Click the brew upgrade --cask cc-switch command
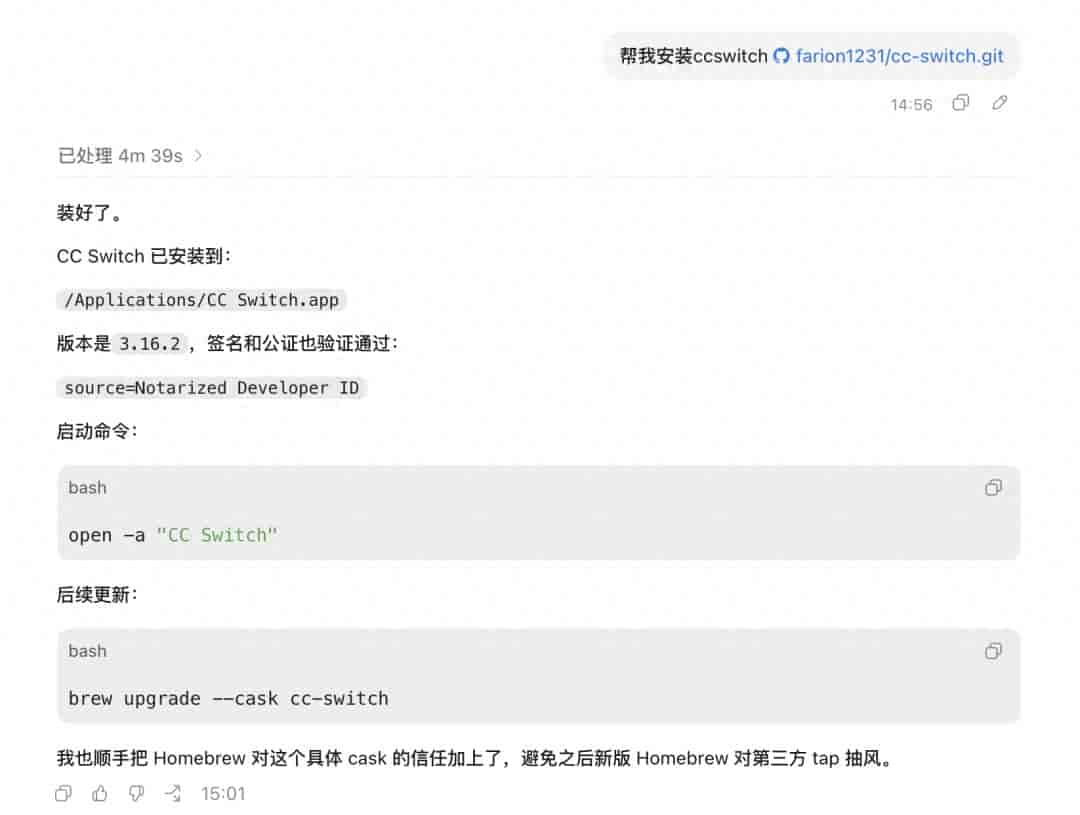Image resolution: width=1080 pixels, height=815 pixels. tap(228, 699)
